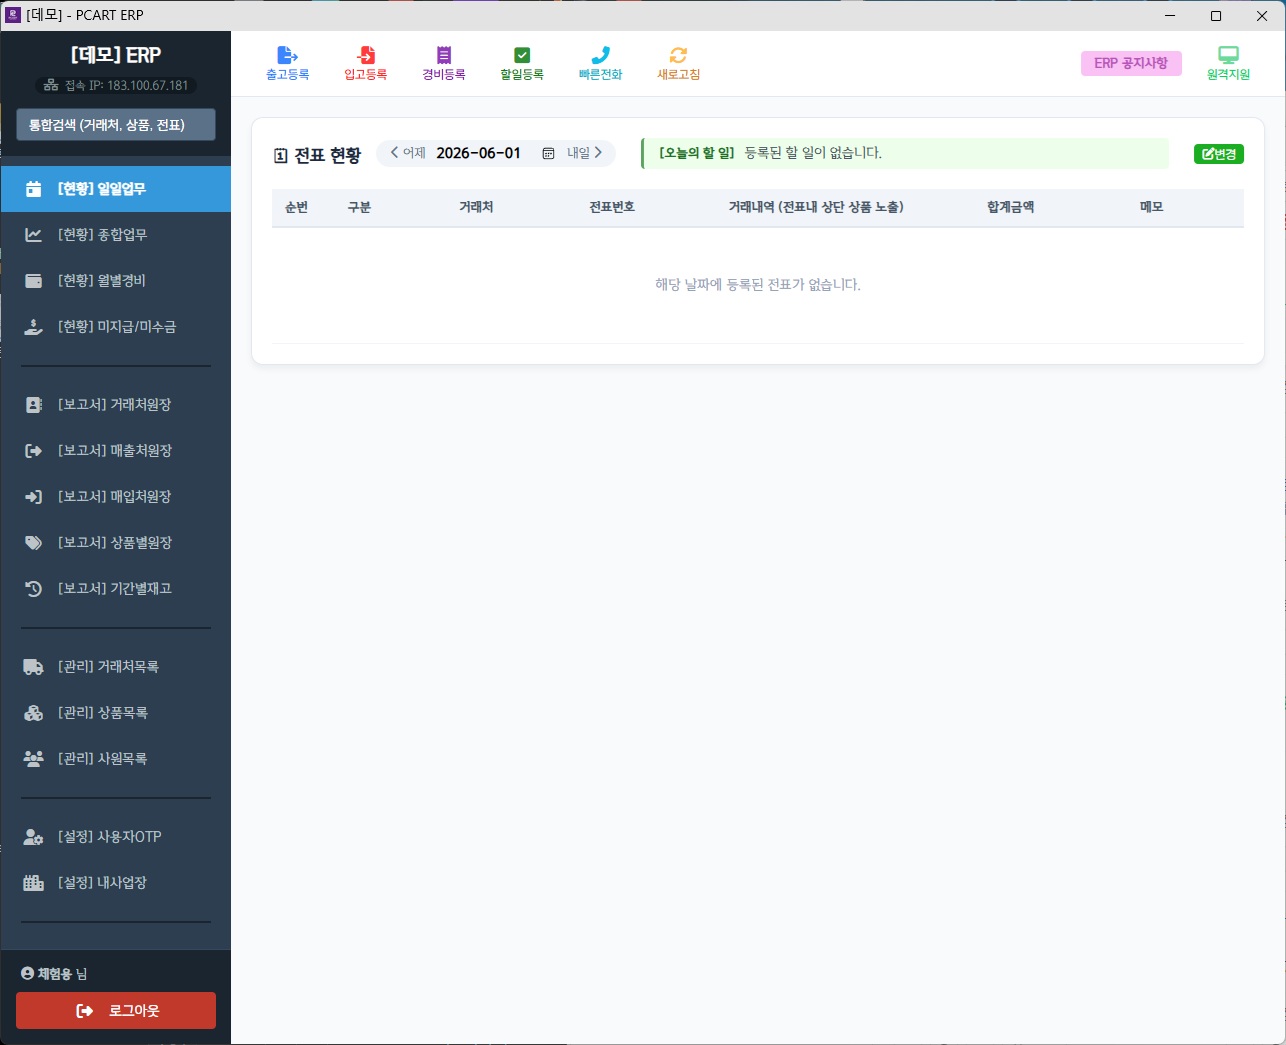Click the 상품목록 boxes icon
Image resolution: width=1286 pixels, height=1045 pixels.
point(33,713)
